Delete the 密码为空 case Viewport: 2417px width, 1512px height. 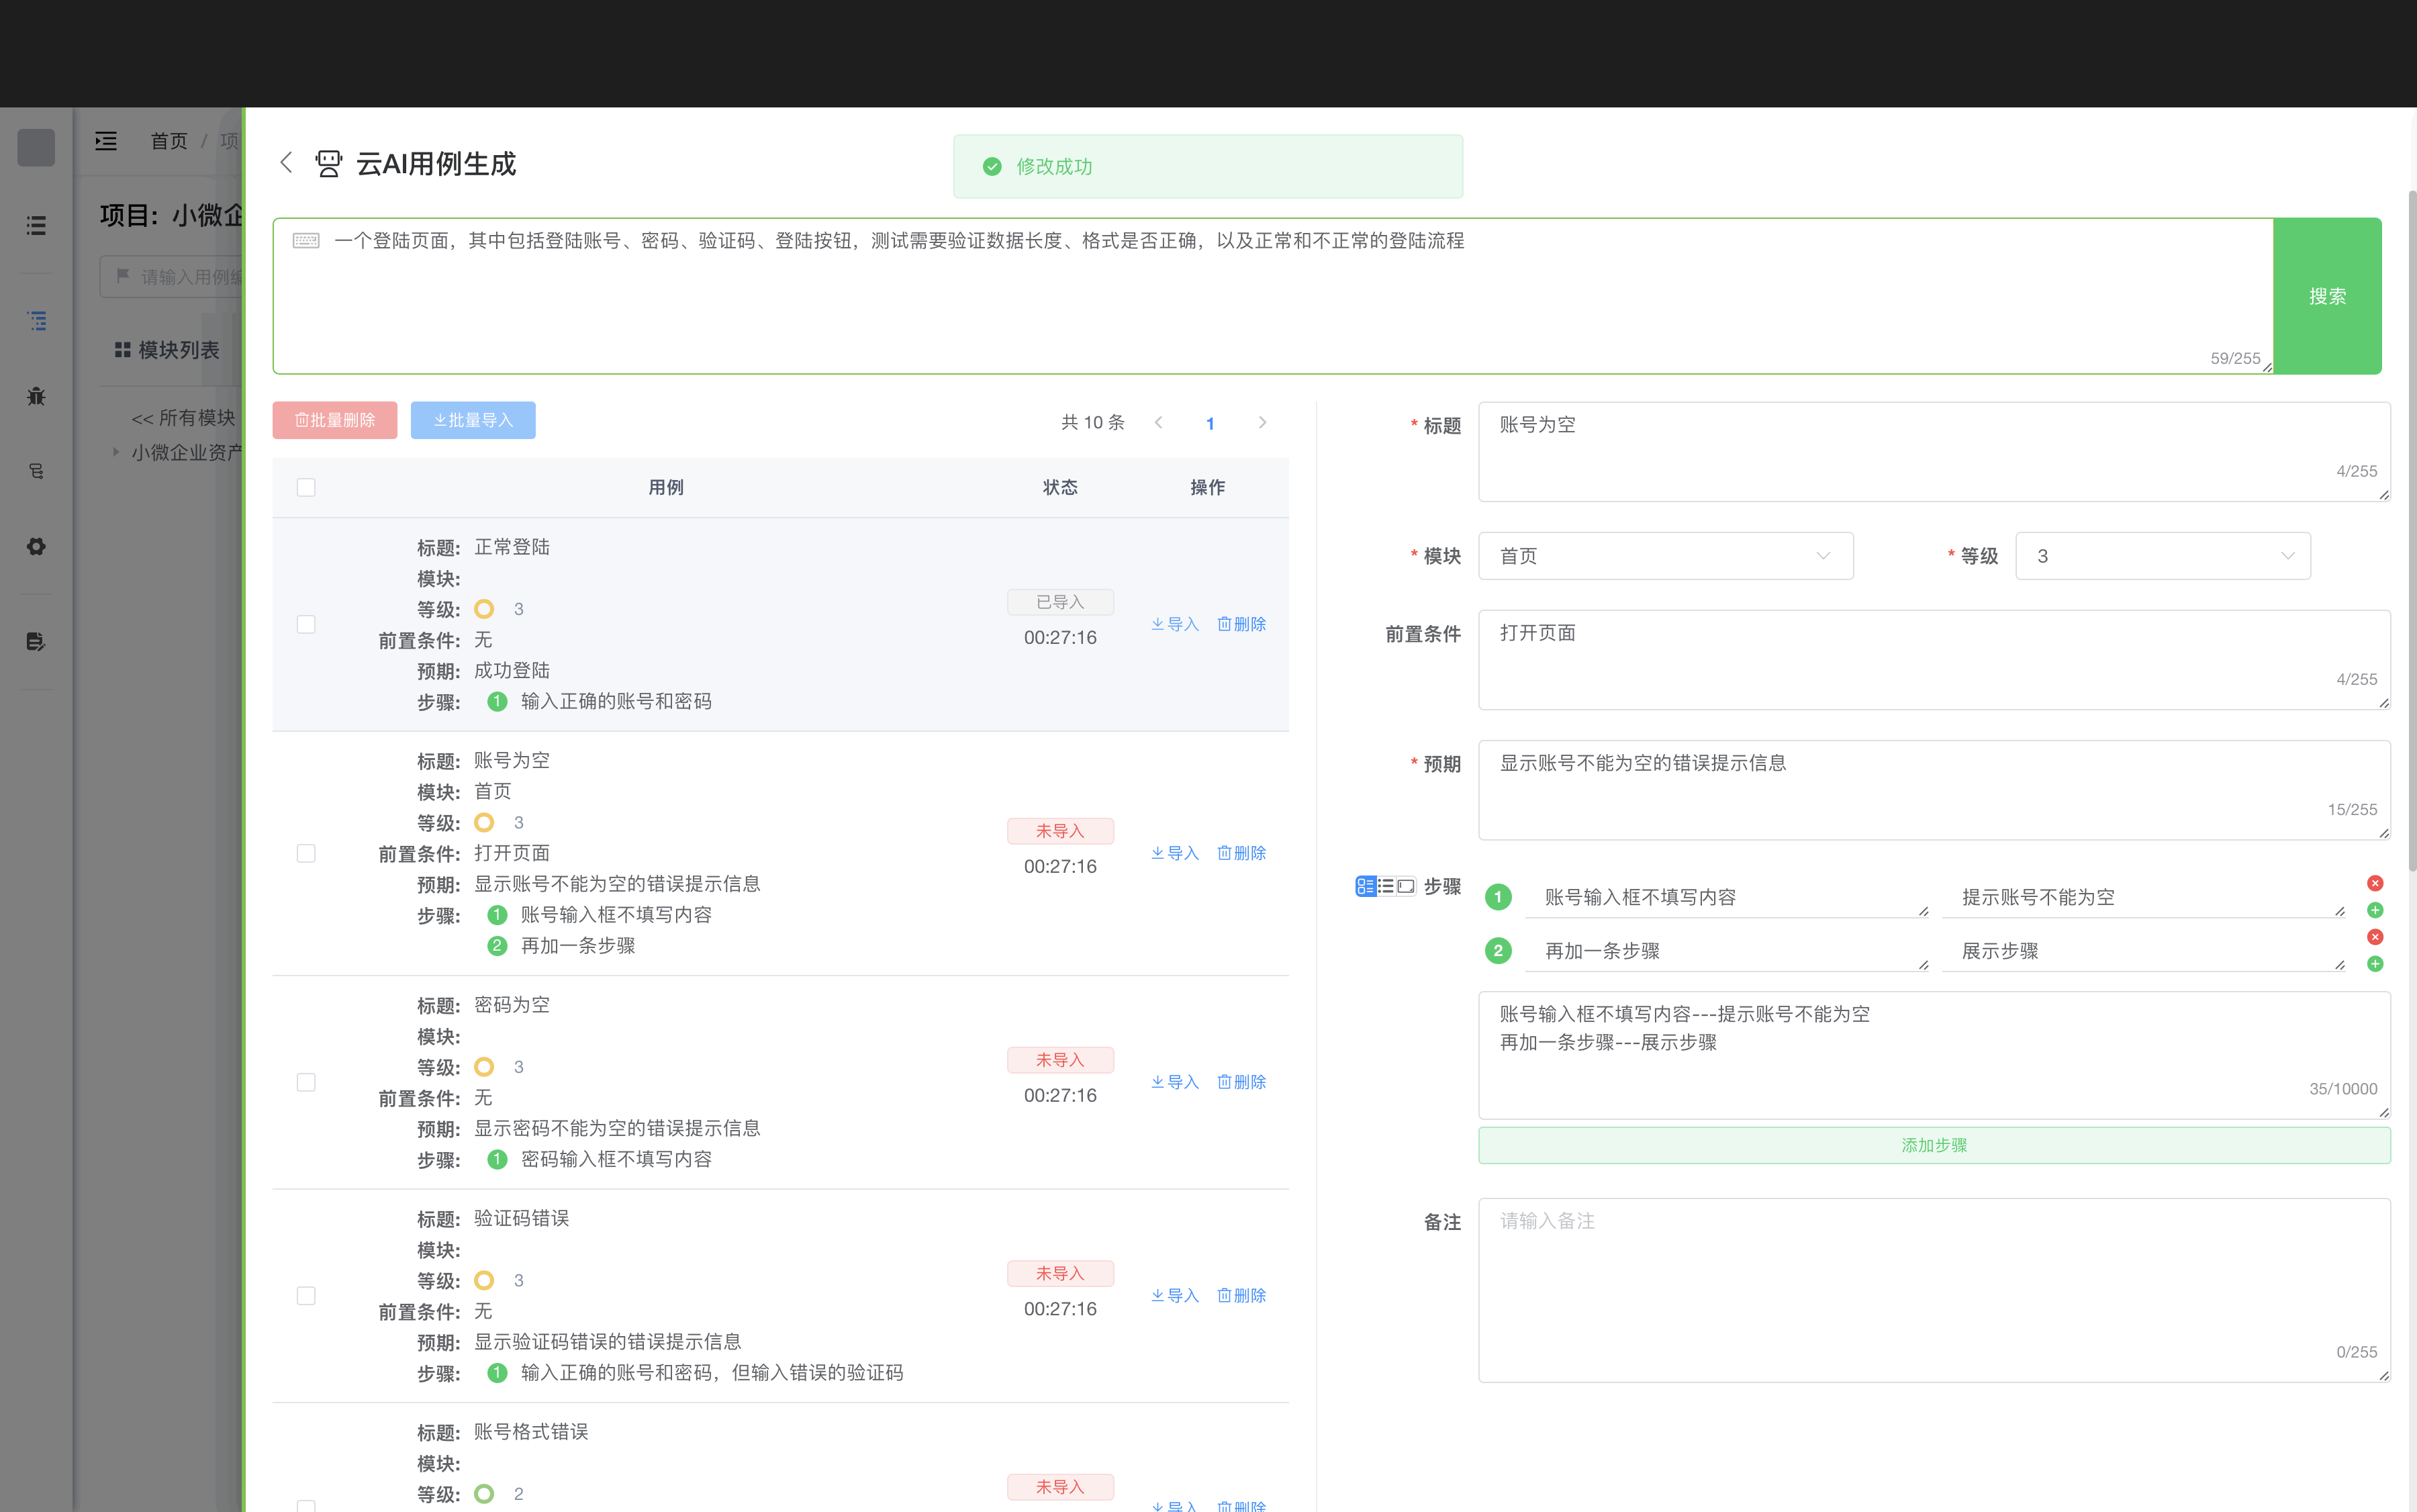coord(1241,1082)
